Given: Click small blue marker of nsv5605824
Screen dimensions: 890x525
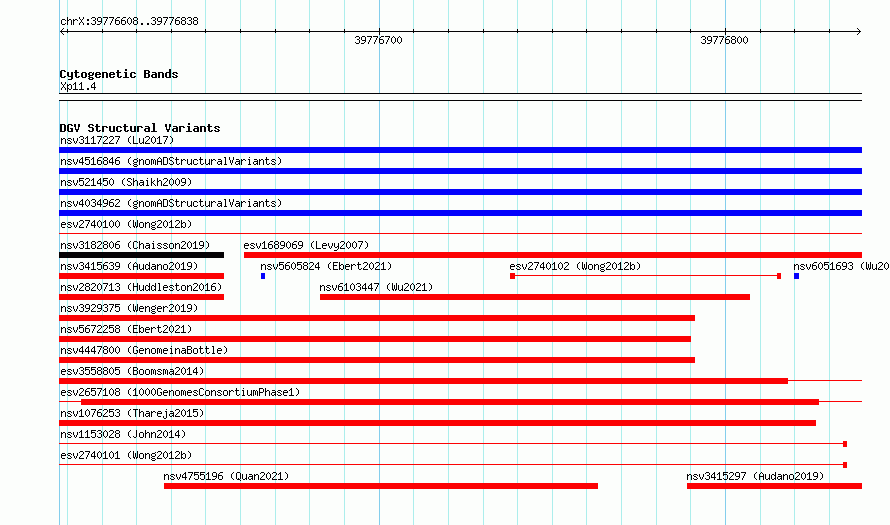Looking at the screenshot, I should 263,276.
